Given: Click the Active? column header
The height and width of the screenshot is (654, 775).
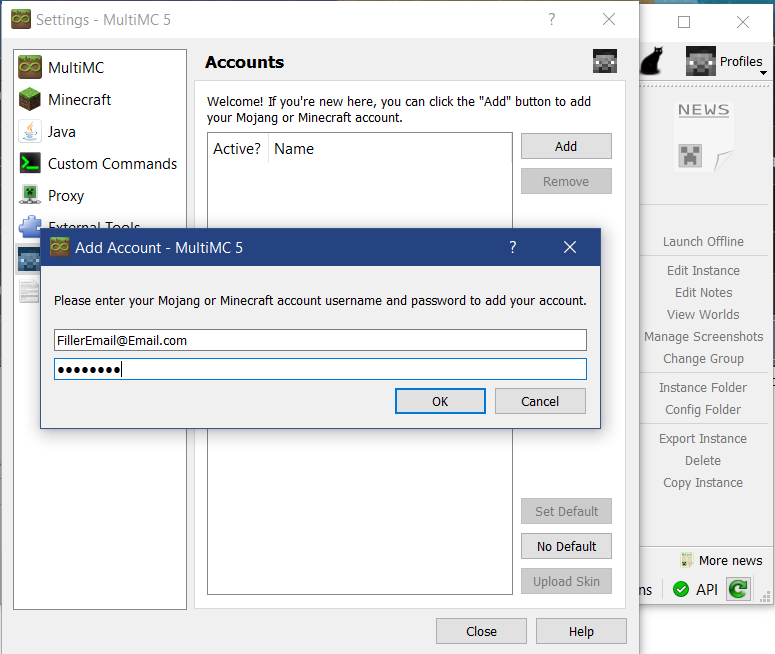Looking at the screenshot, I should pyautogui.click(x=237, y=149).
